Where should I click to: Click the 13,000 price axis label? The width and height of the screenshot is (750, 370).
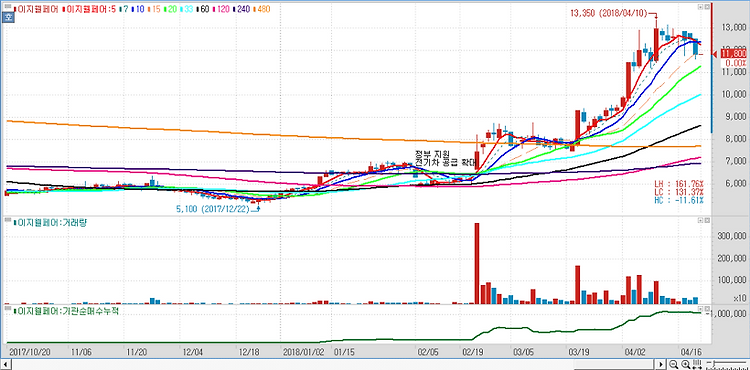(x=734, y=27)
